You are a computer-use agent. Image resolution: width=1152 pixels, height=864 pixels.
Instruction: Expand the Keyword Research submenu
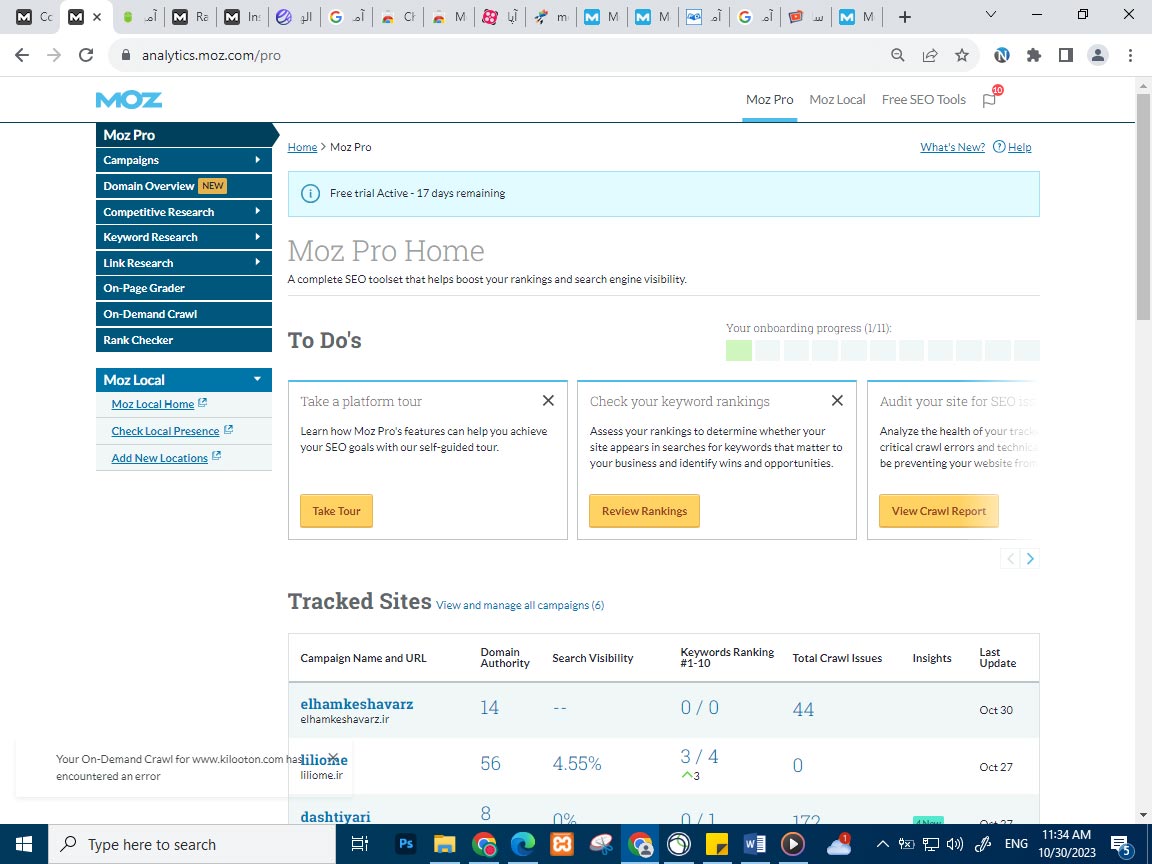click(x=257, y=237)
